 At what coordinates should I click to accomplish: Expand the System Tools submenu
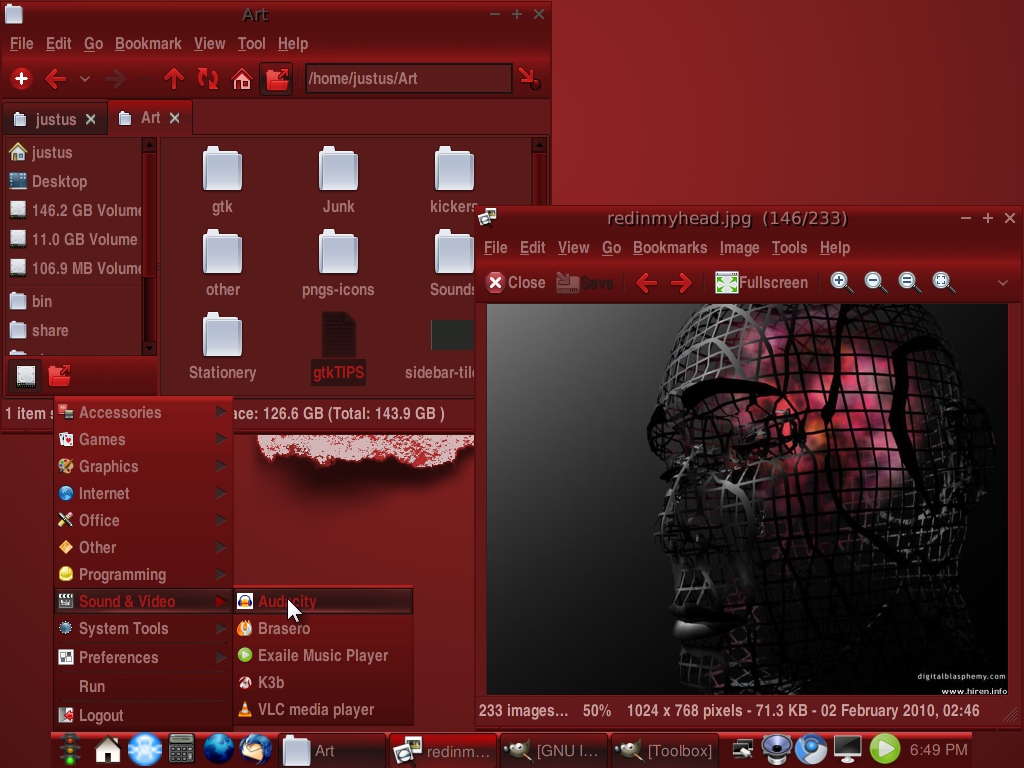(x=143, y=628)
